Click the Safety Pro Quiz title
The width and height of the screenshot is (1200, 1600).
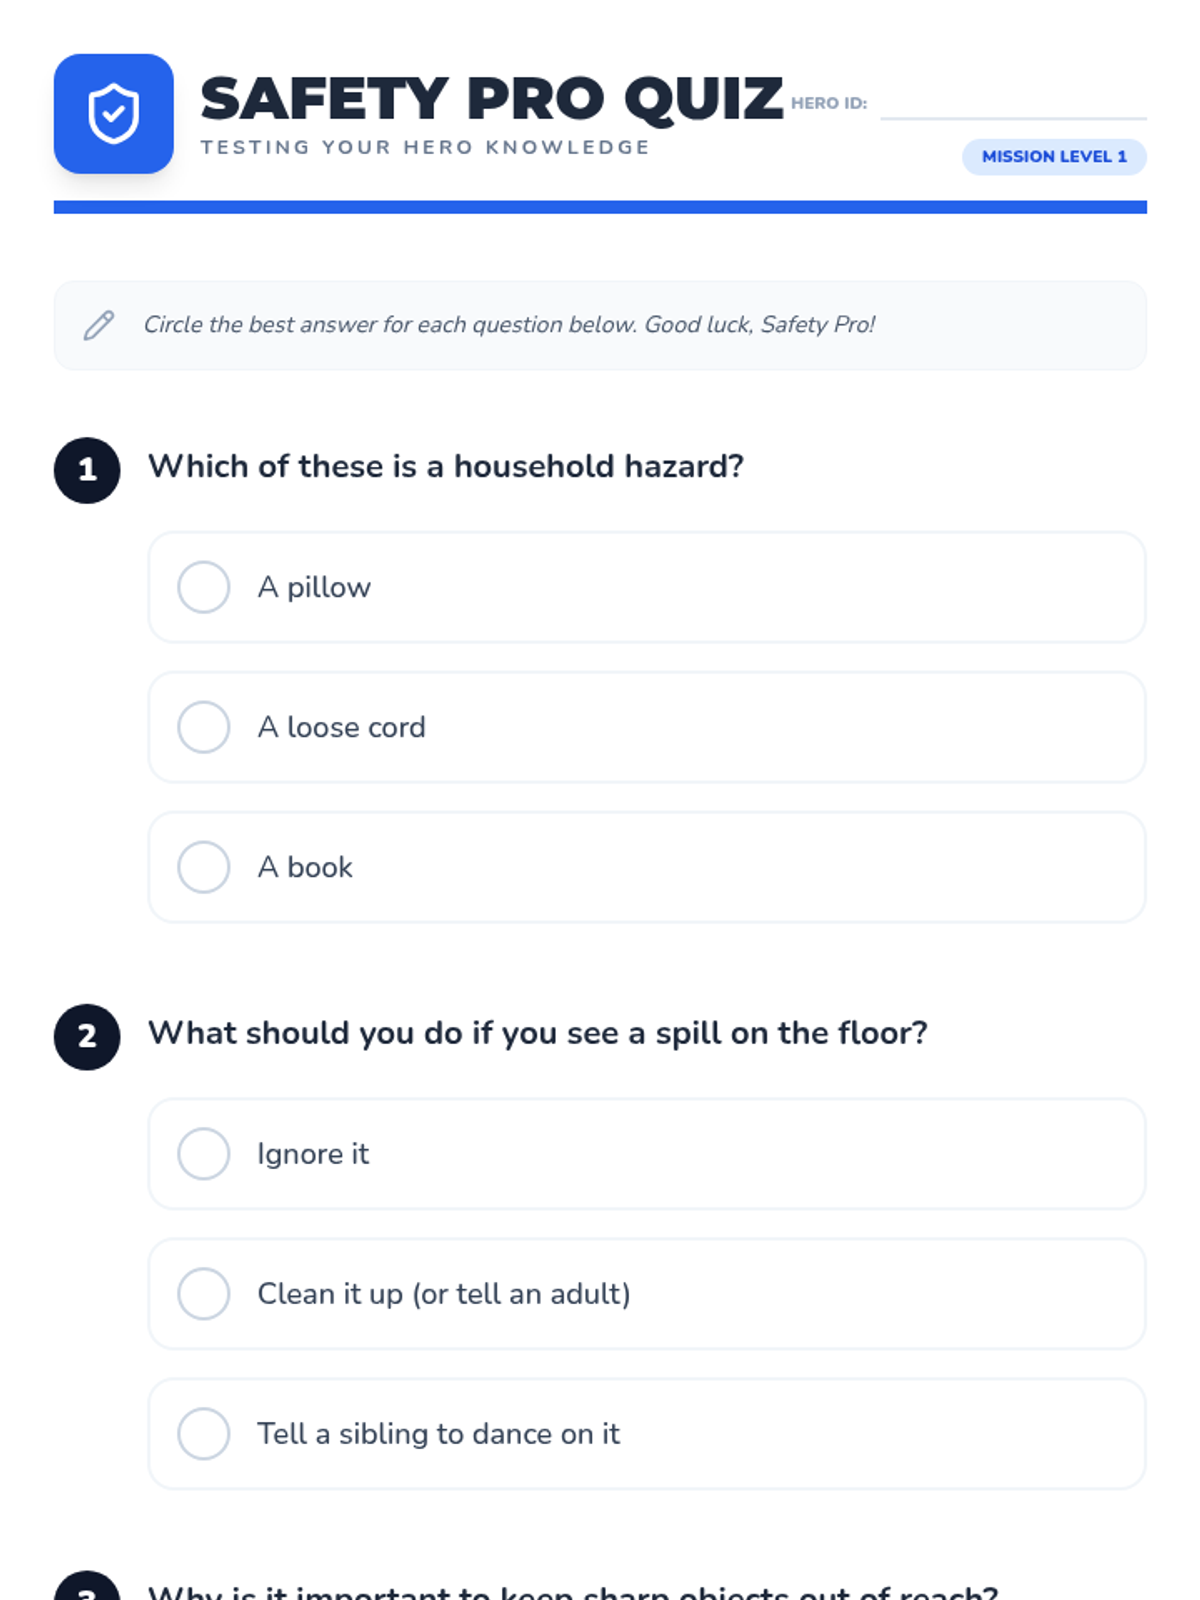tap(491, 99)
